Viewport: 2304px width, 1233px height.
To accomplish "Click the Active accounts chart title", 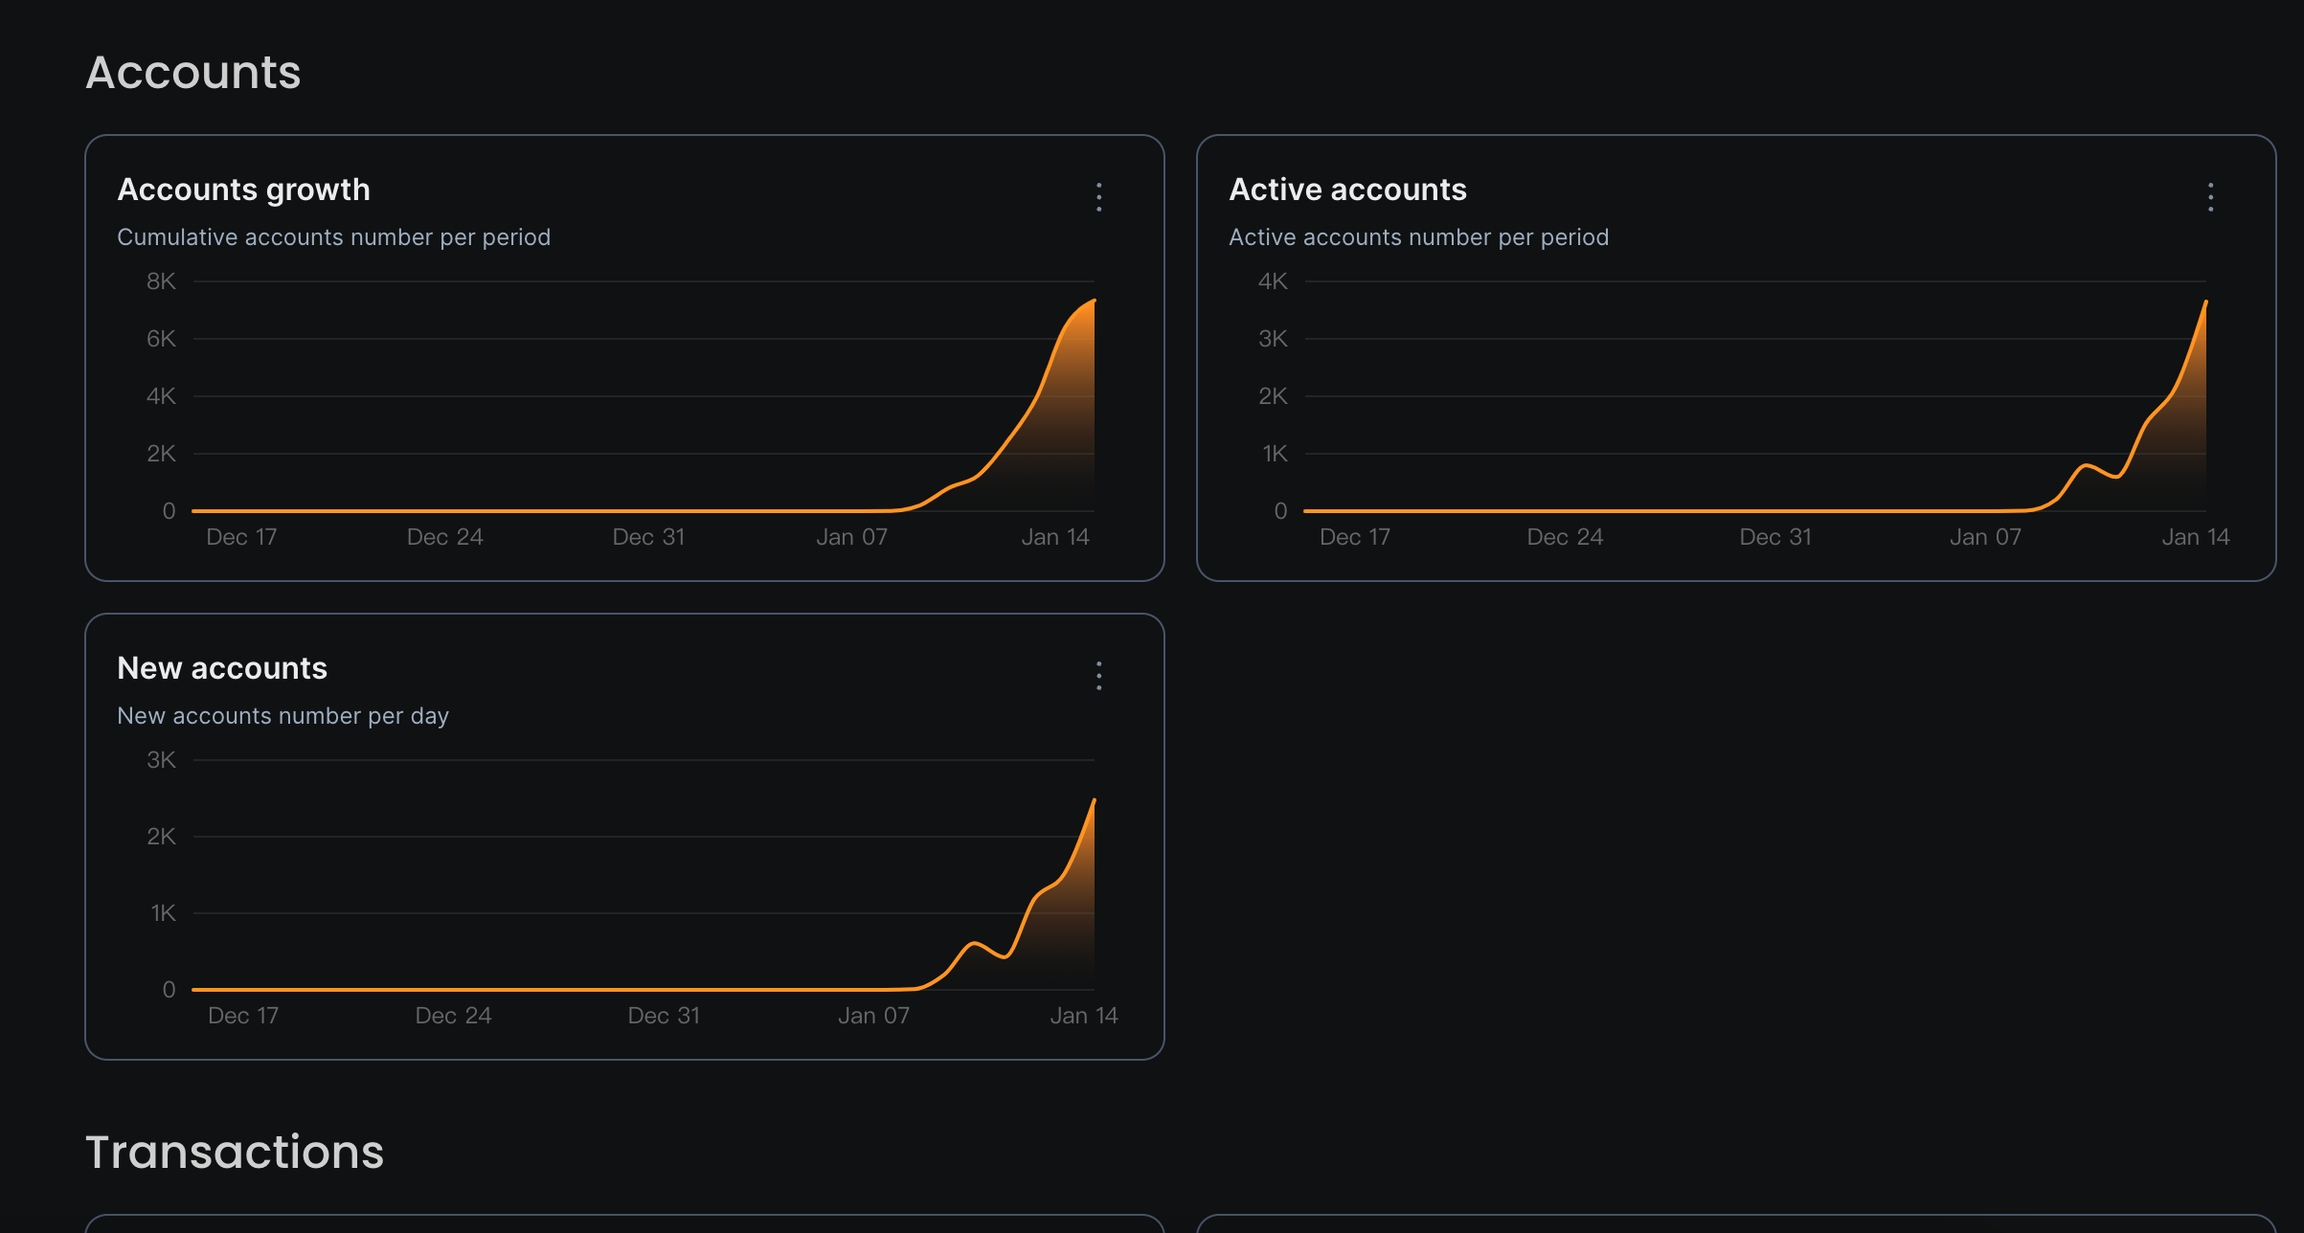I will tap(1347, 190).
